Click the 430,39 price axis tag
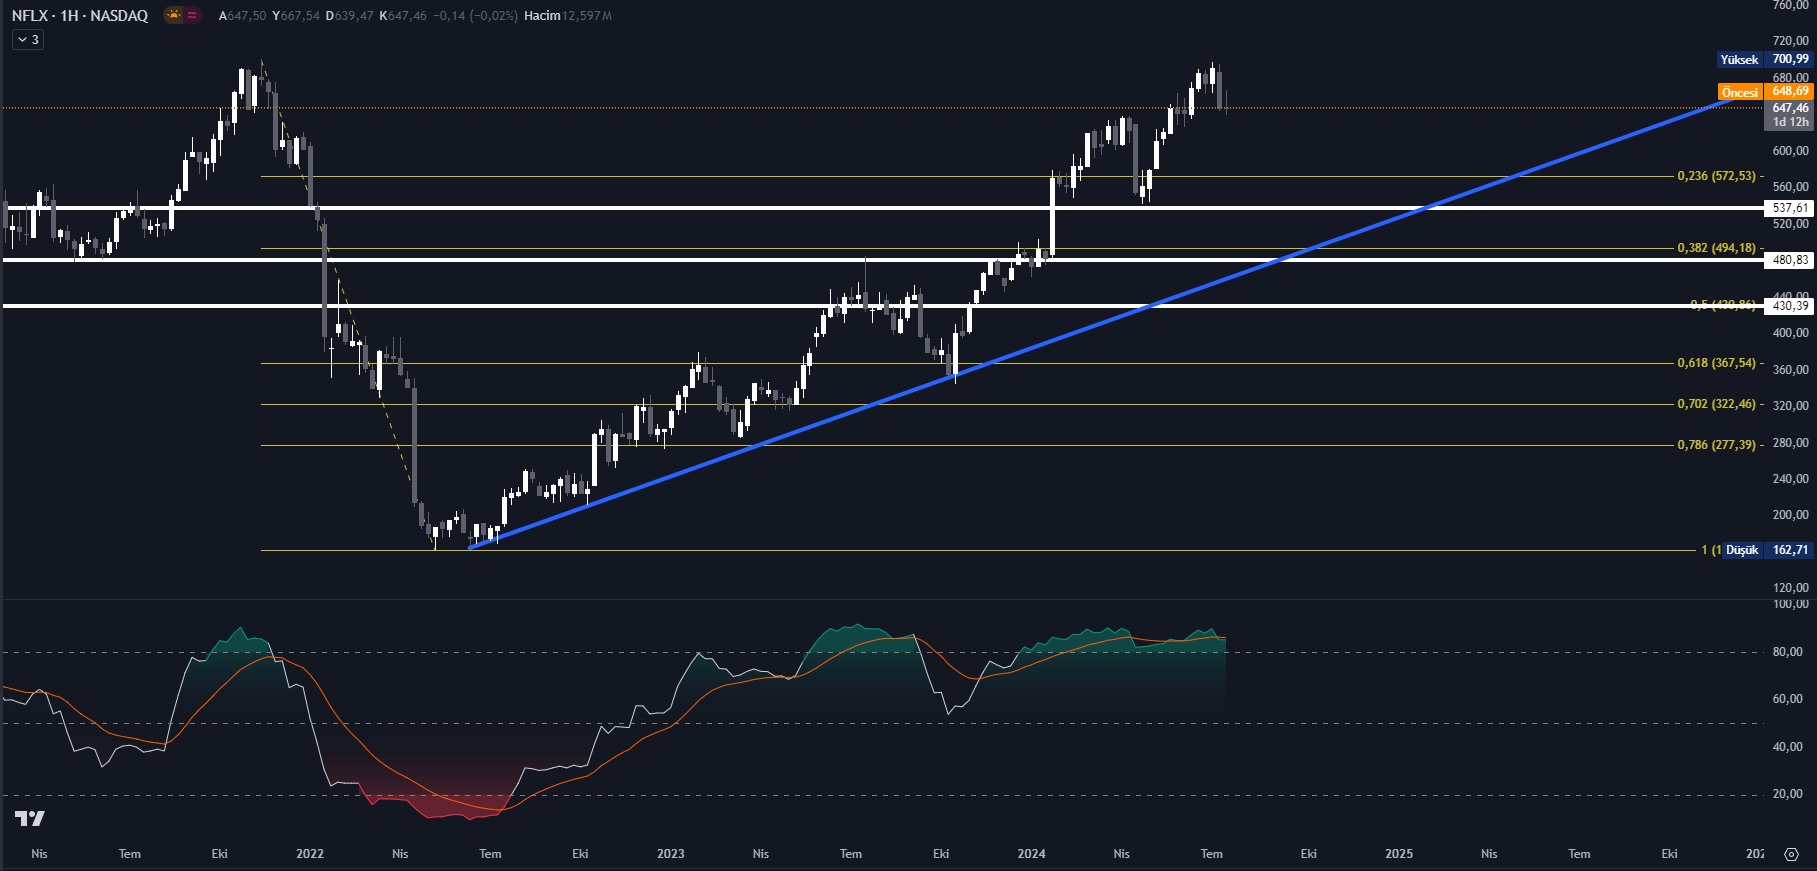Screen dimensions: 1817x871 click(x=1788, y=306)
